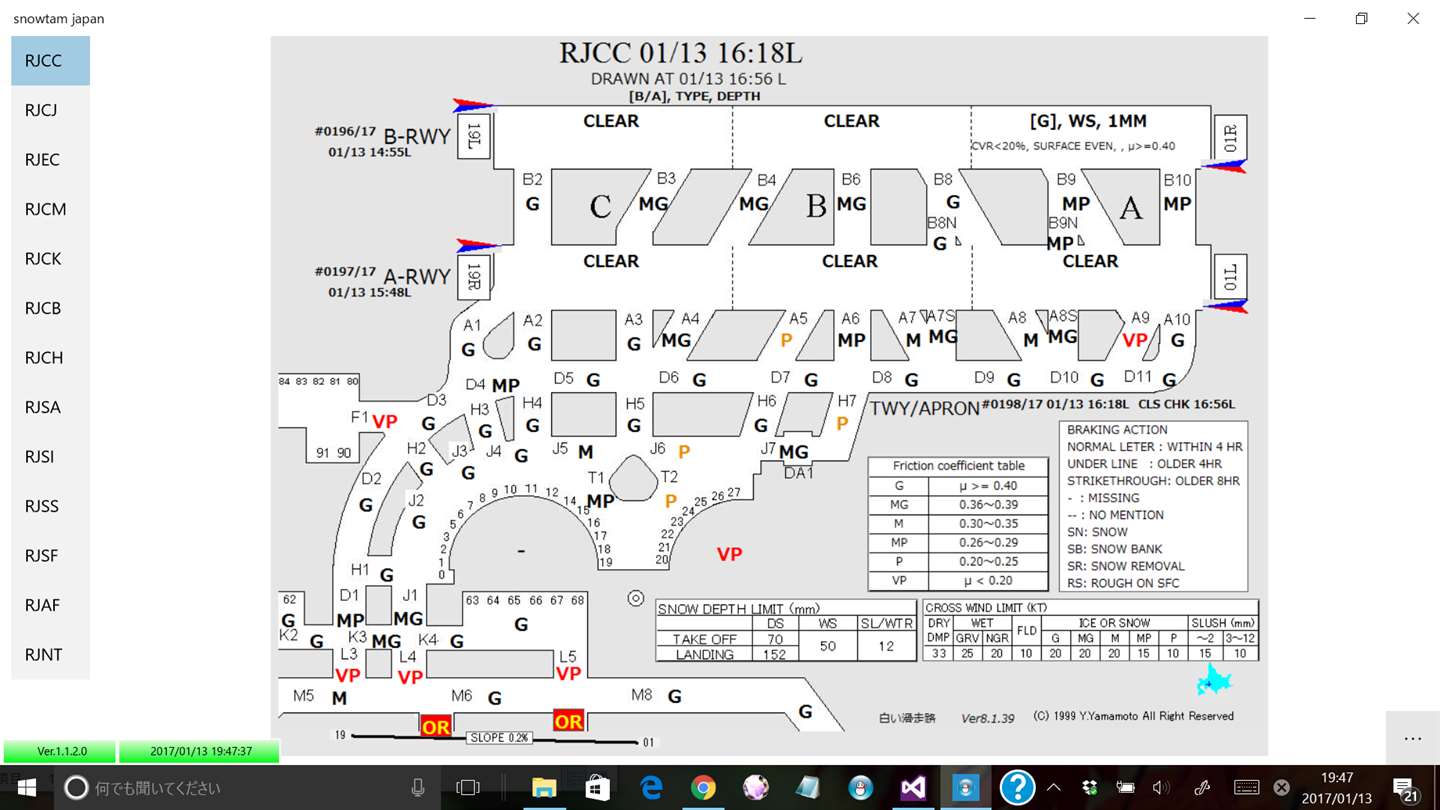The image size is (1440, 810).
Task: Click the Cortana search box
Action: point(245,788)
